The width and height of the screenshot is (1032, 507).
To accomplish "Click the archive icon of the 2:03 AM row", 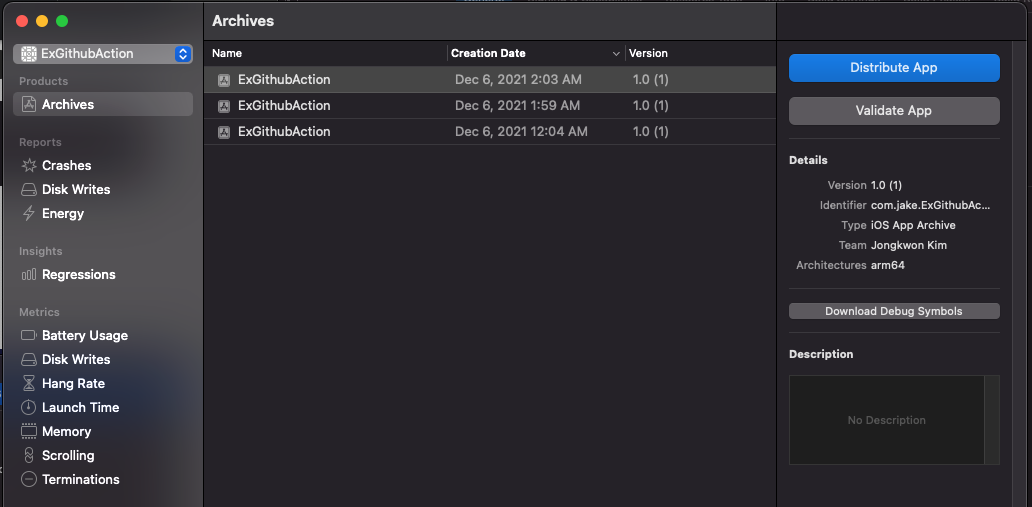I will pyautogui.click(x=224, y=80).
